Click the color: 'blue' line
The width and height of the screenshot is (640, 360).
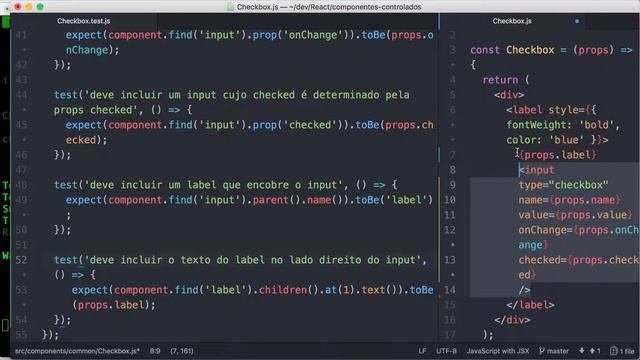[557, 140]
